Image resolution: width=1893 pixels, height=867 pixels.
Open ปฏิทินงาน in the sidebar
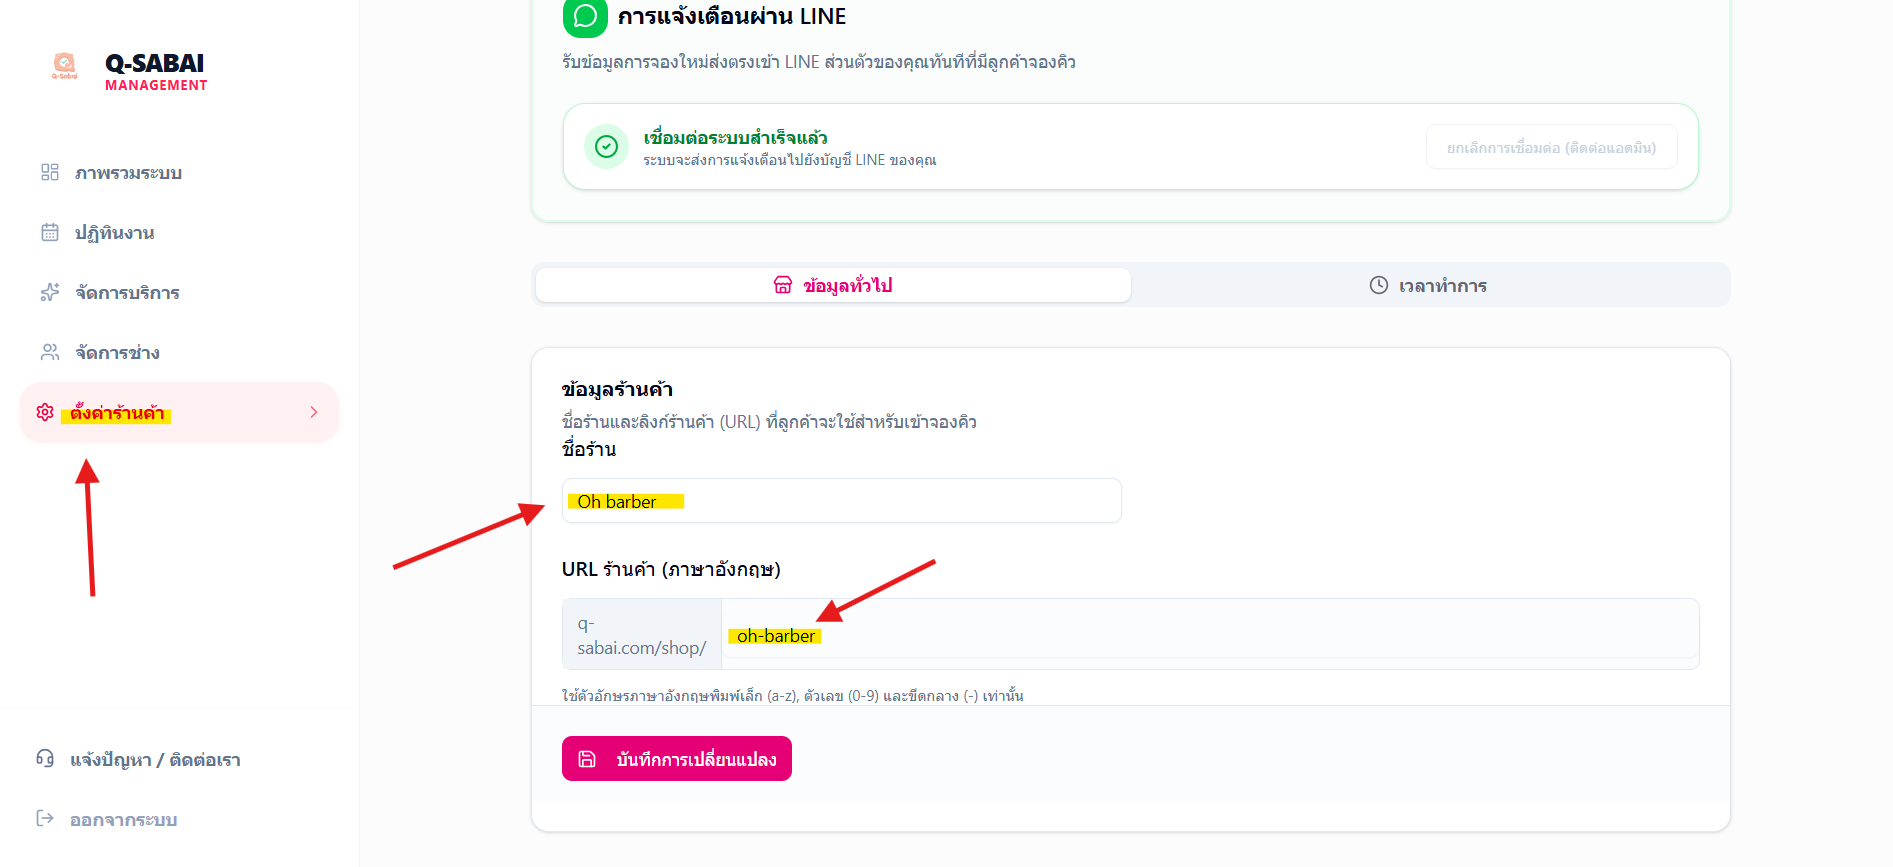click(x=114, y=233)
